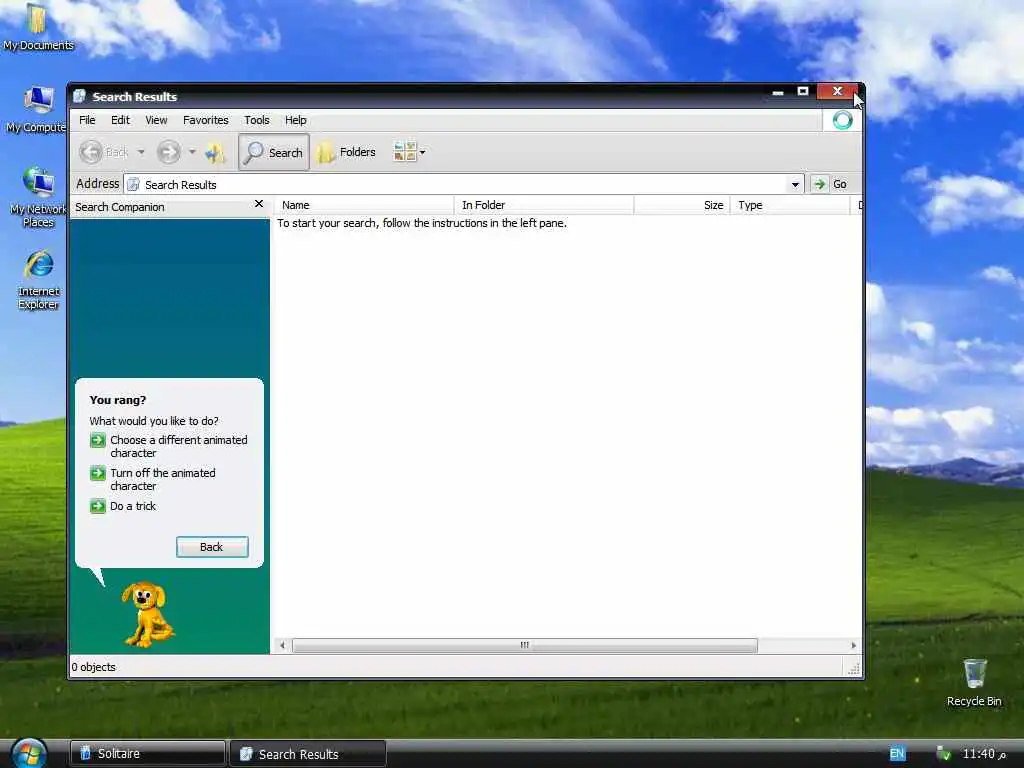Click the animated dog character

[148, 615]
